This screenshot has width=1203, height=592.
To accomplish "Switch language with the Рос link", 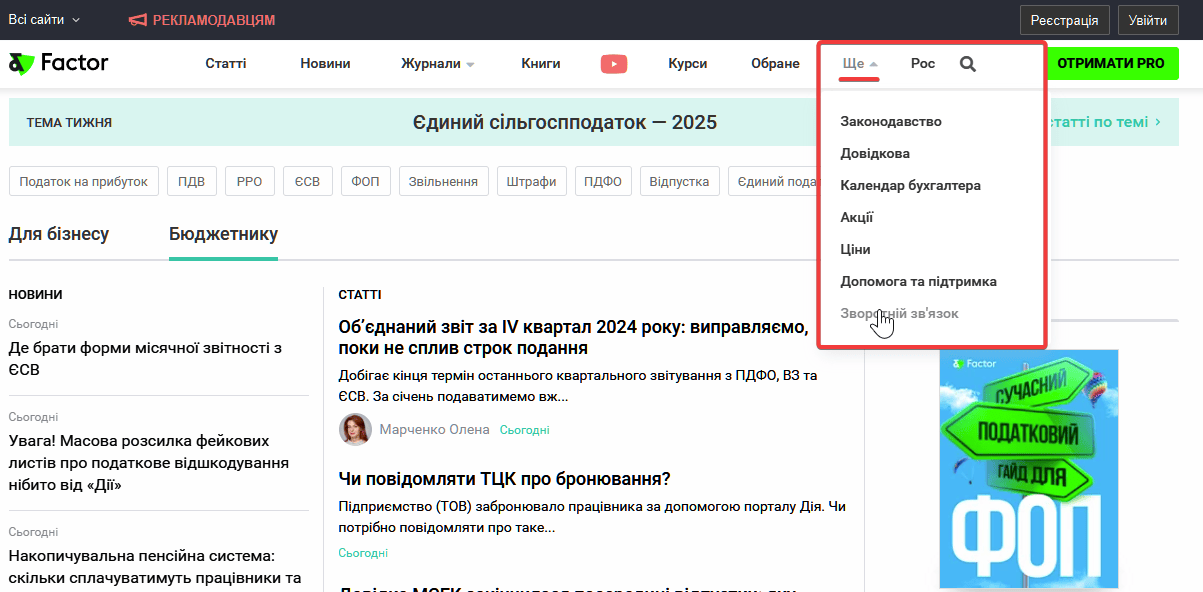I will click(x=922, y=64).
